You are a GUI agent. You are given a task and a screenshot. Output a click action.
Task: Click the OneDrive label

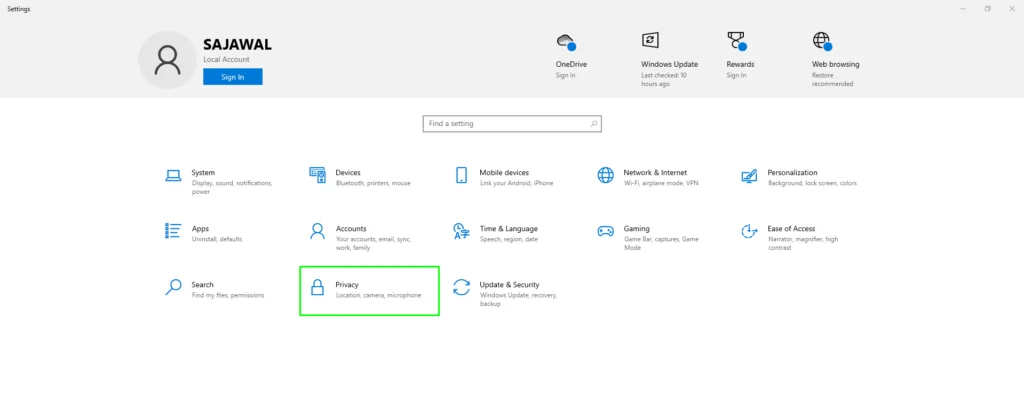(x=571, y=65)
